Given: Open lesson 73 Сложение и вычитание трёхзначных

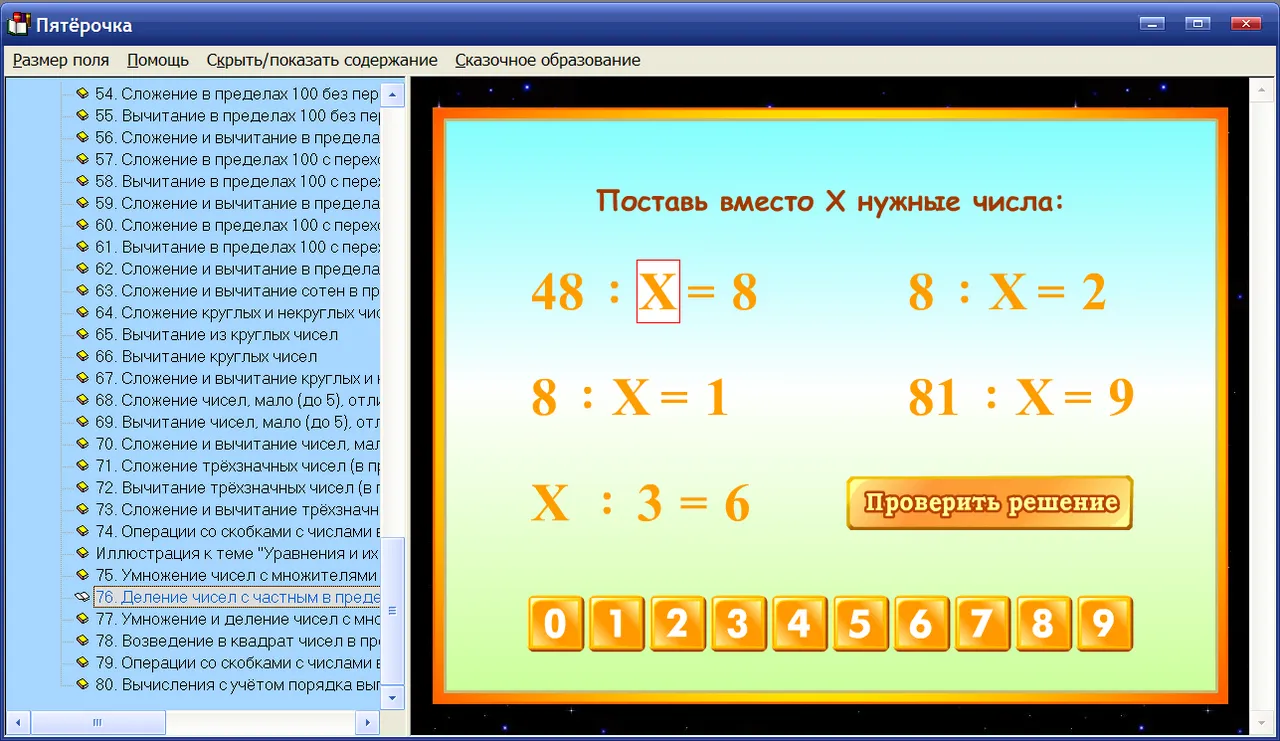Looking at the screenshot, I should click(237, 510).
